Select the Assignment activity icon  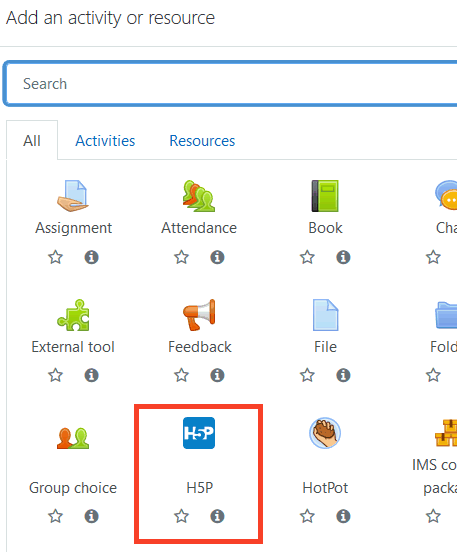(x=73, y=196)
